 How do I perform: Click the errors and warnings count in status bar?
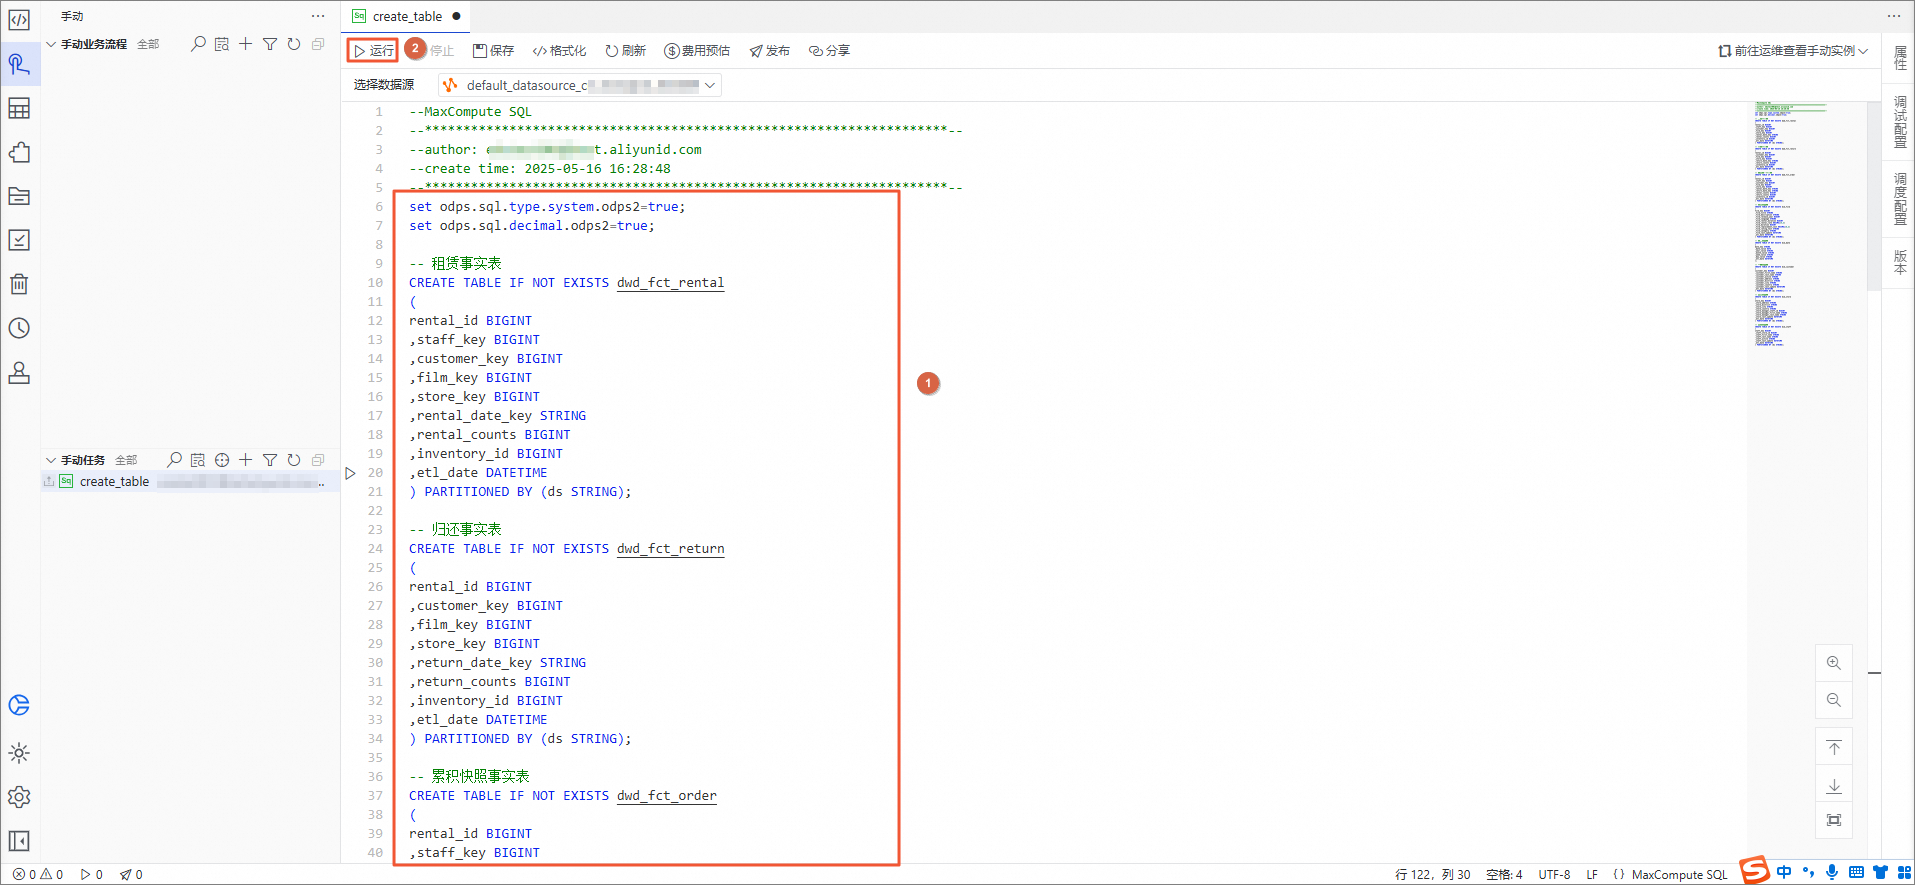[x=38, y=874]
